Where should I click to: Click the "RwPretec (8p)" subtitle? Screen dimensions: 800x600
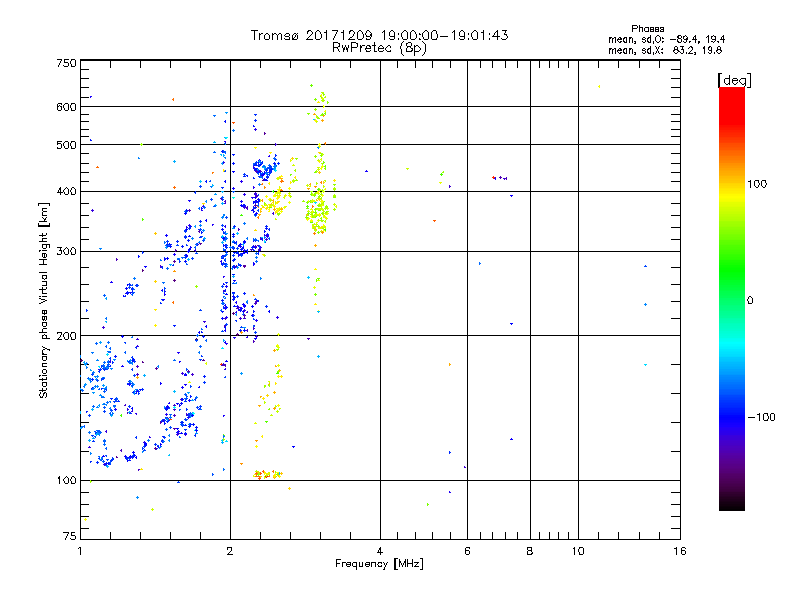click(x=379, y=48)
